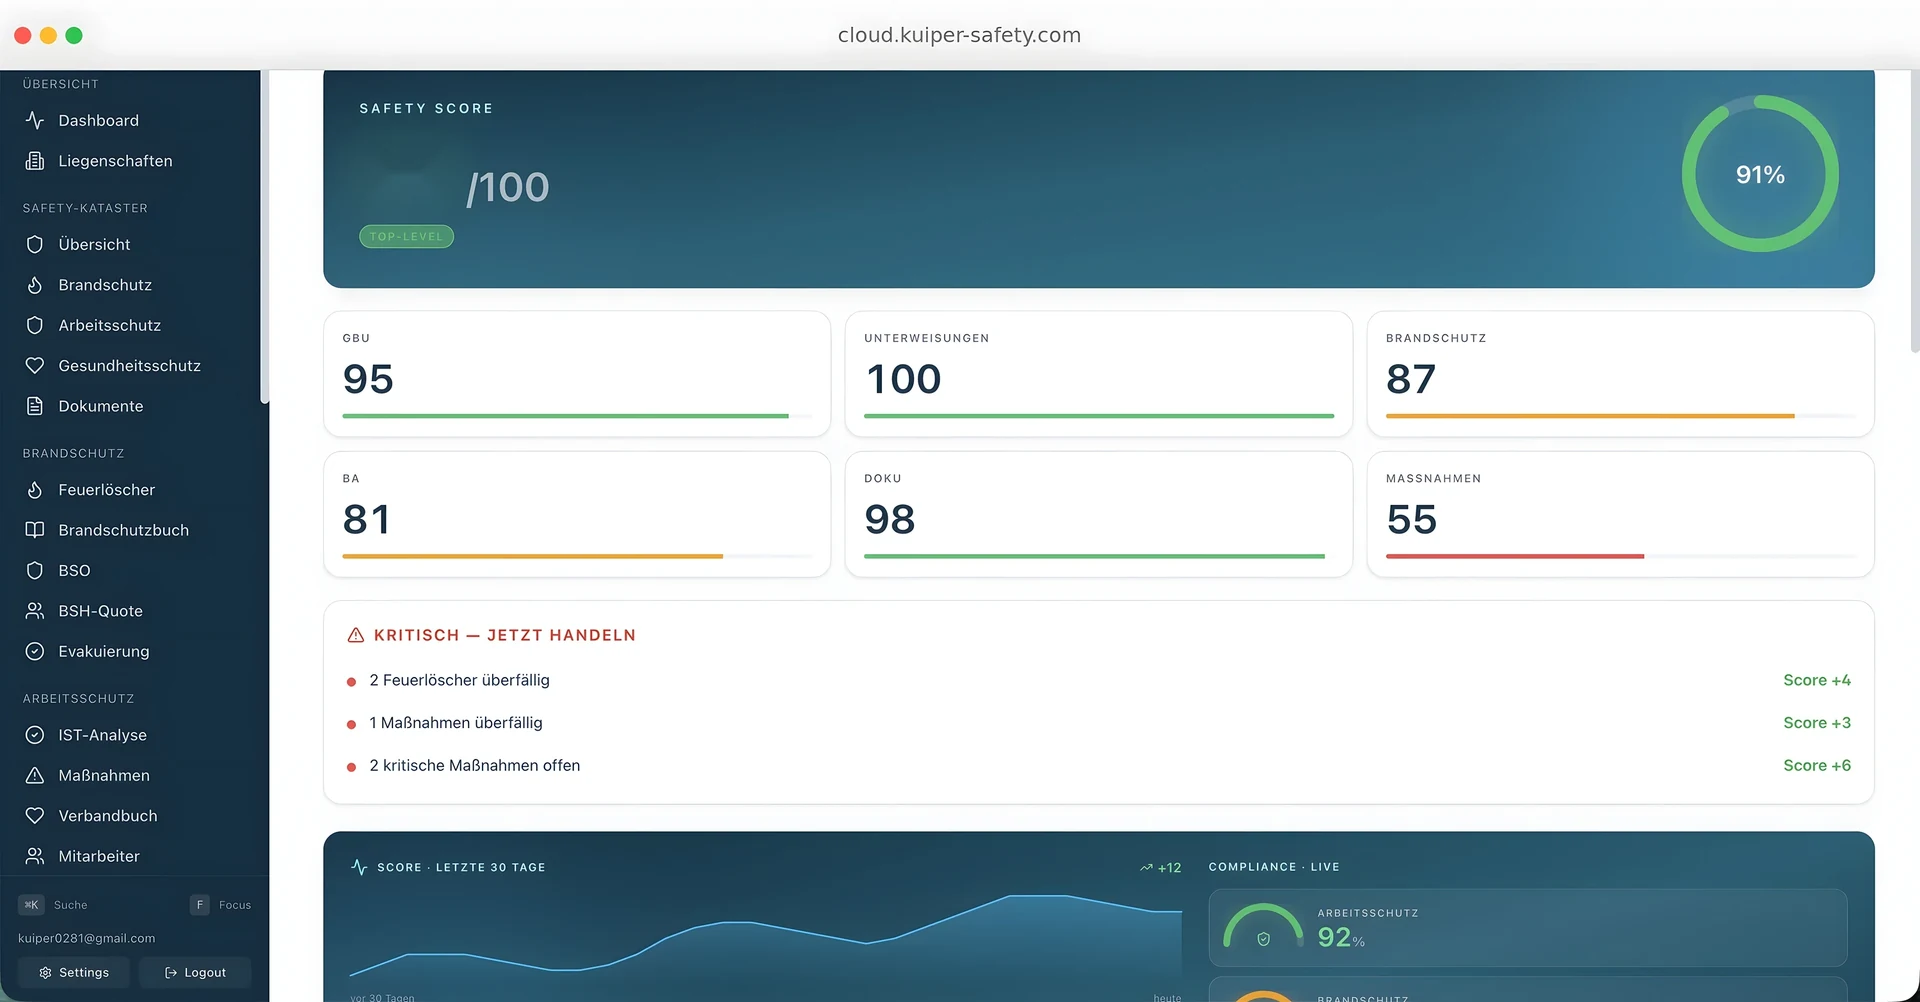Click the Übersicht shield icon
Viewport: 1920px width, 1002px height.
(x=35, y=244)
